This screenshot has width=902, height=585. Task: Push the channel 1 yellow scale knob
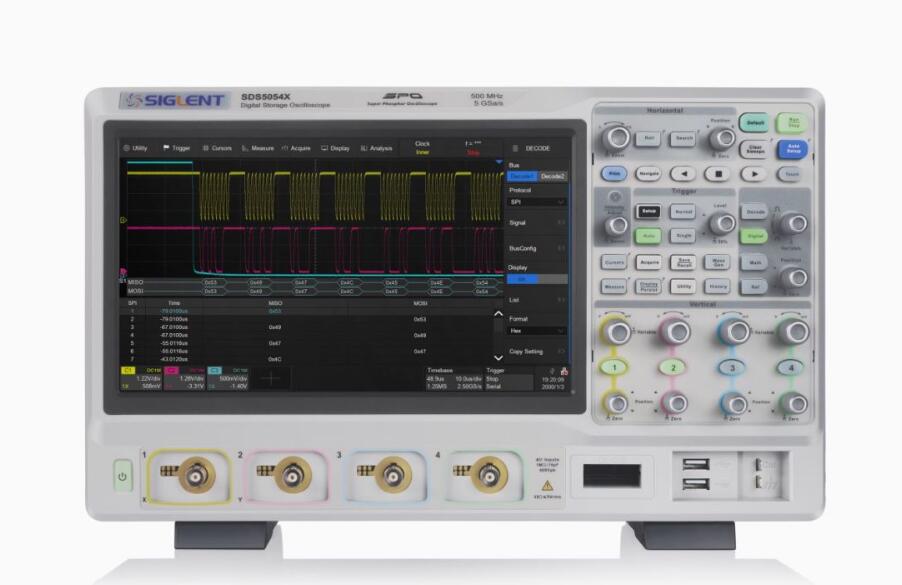(617, 332)
